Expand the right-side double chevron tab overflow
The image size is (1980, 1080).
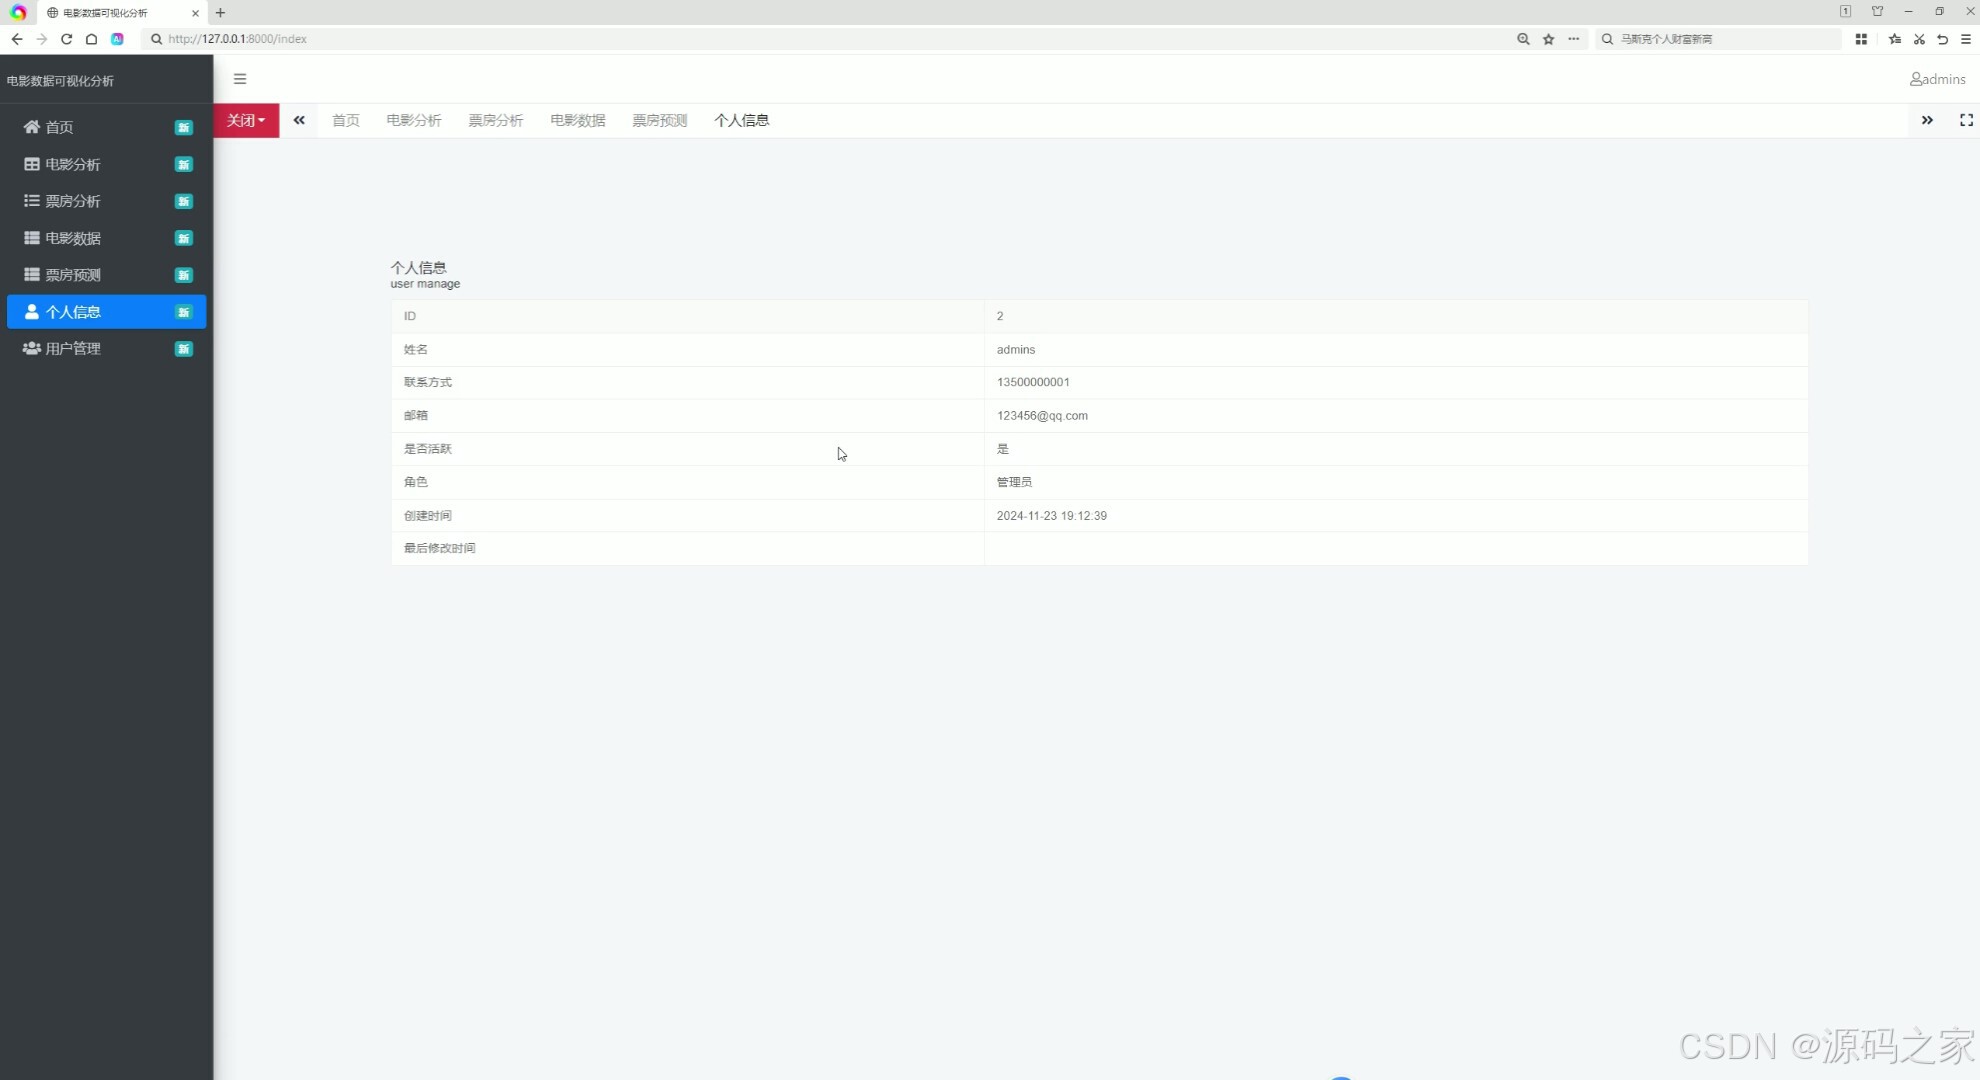[1928, 120]
